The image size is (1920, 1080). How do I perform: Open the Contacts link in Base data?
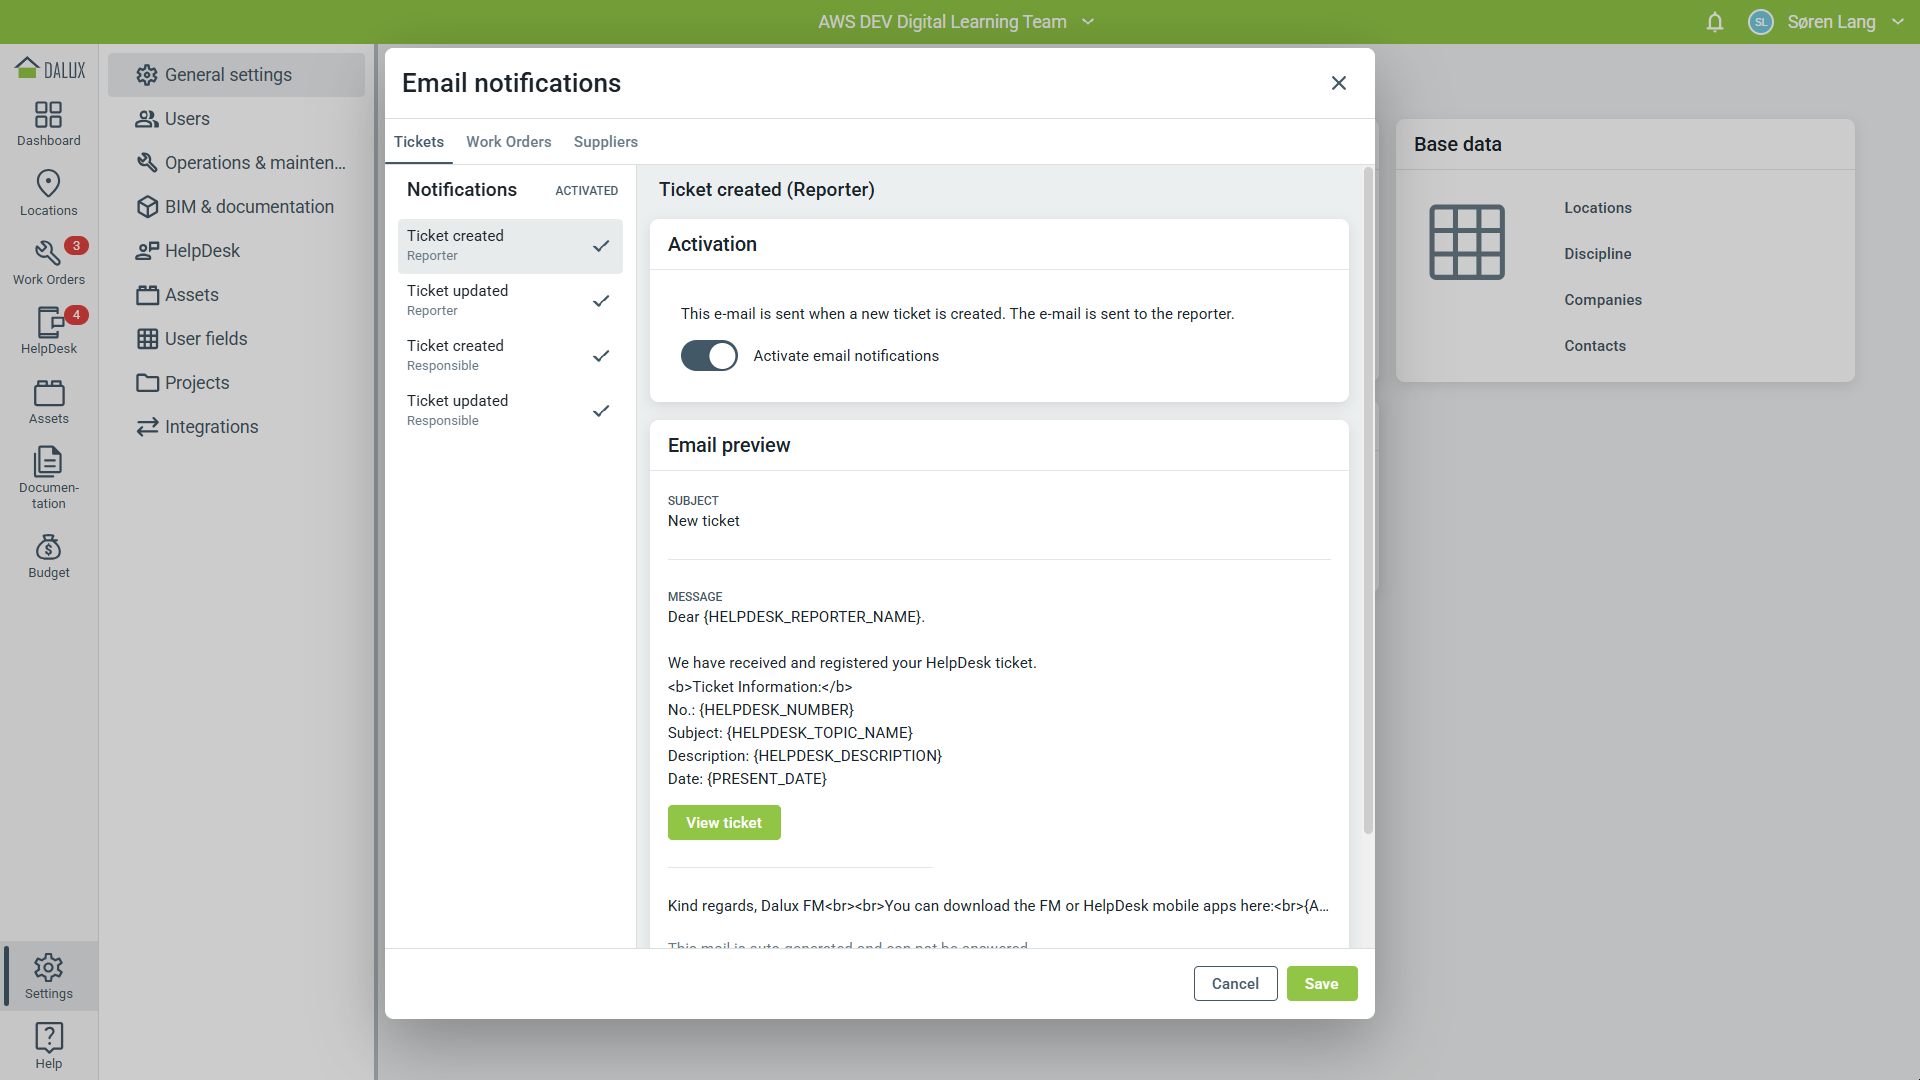point(1595,345)
